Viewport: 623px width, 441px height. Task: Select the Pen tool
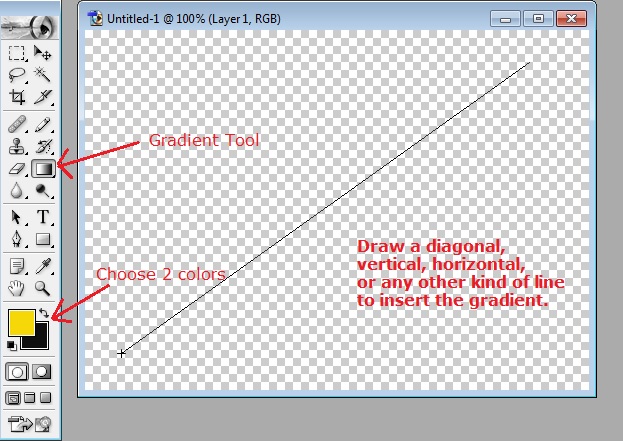pos(17,239)
